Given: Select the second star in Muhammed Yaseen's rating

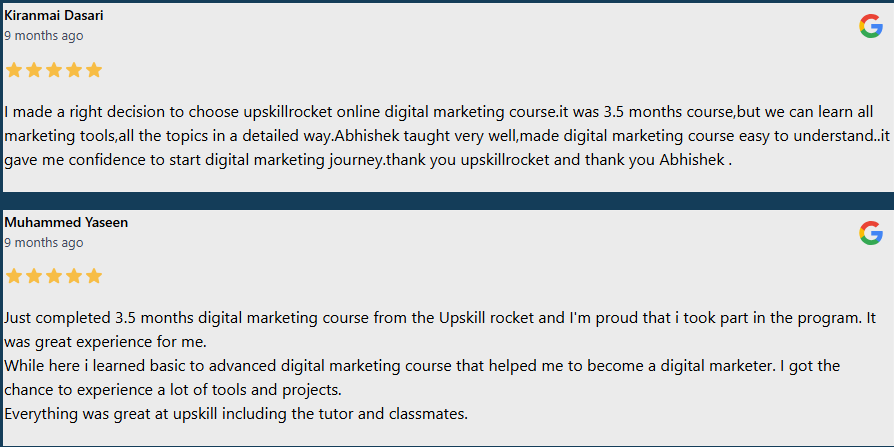Looking at the screenshot, I should coord(34,276).
